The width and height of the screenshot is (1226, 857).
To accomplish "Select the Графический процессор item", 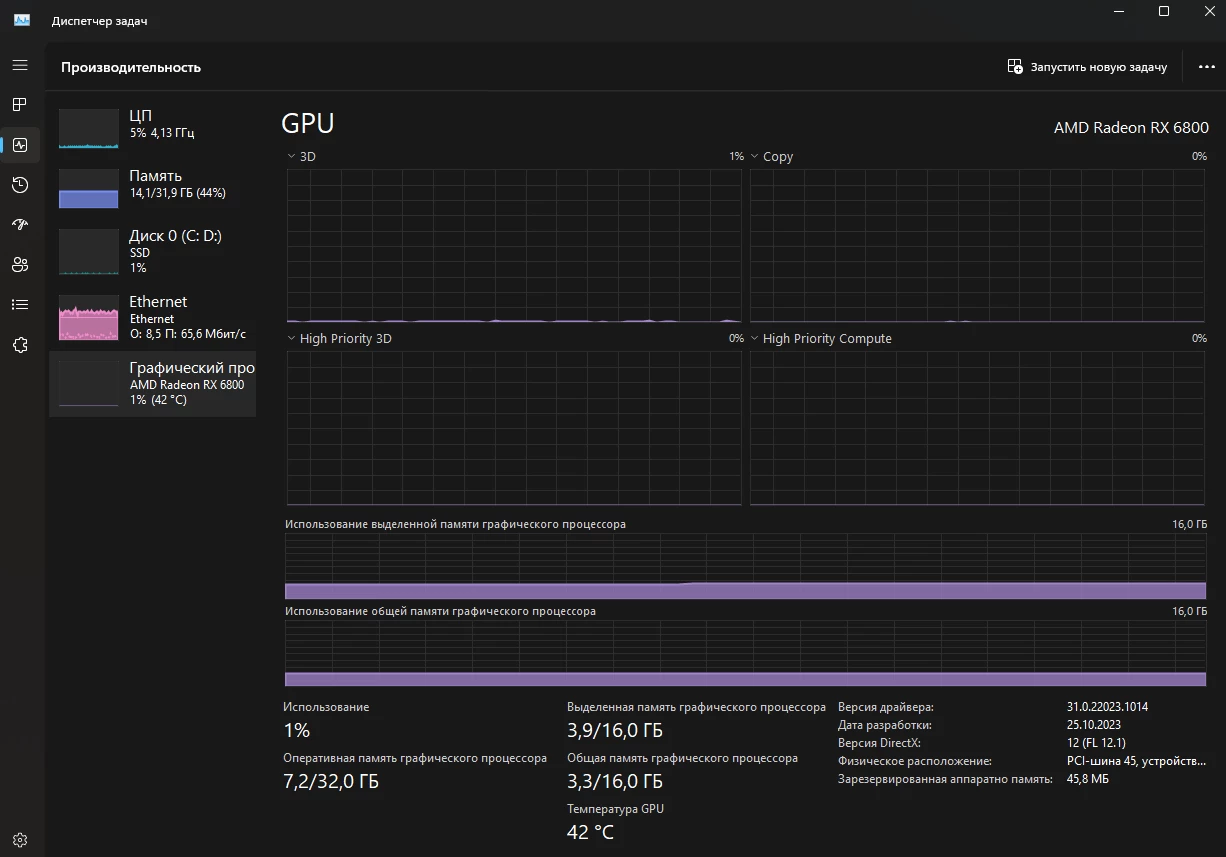I will click(x=152, y=383).
